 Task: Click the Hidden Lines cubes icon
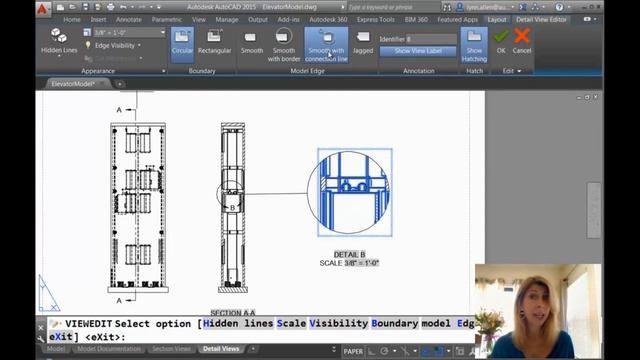pos(59,36)
